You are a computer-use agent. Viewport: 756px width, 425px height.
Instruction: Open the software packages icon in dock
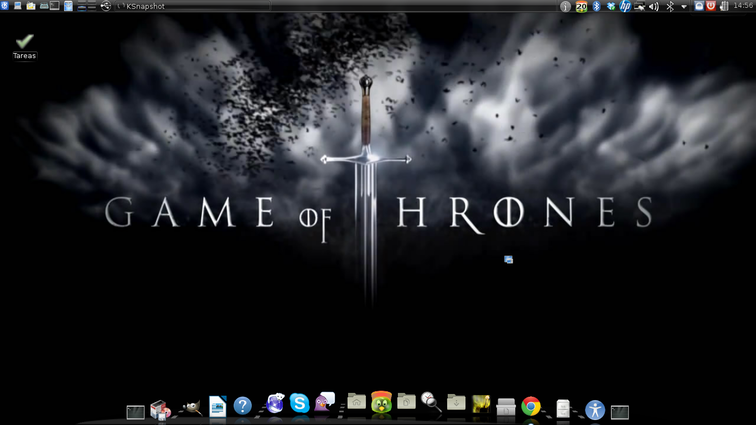(x=160, y=410)
